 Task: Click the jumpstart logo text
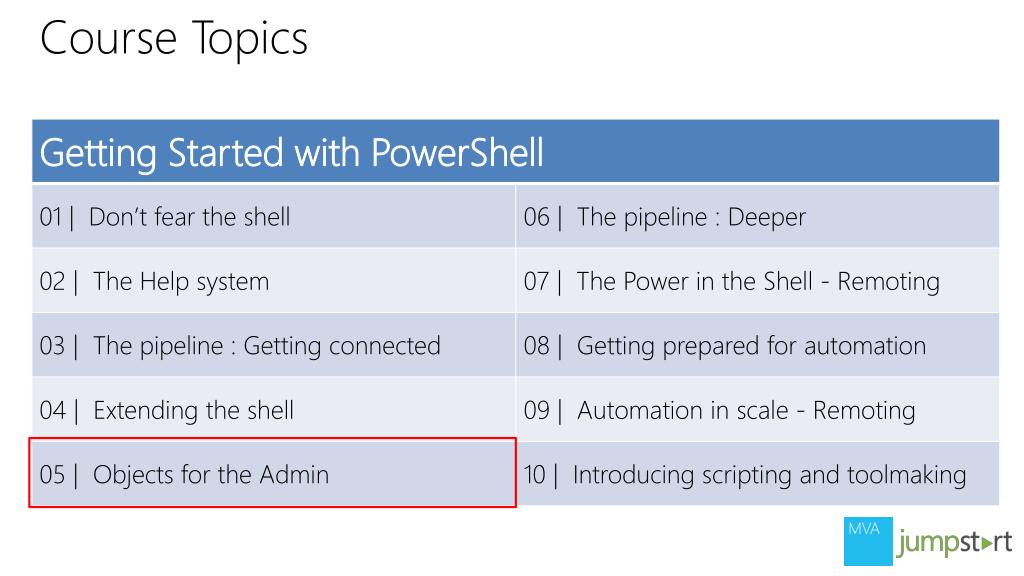[955, 543]
